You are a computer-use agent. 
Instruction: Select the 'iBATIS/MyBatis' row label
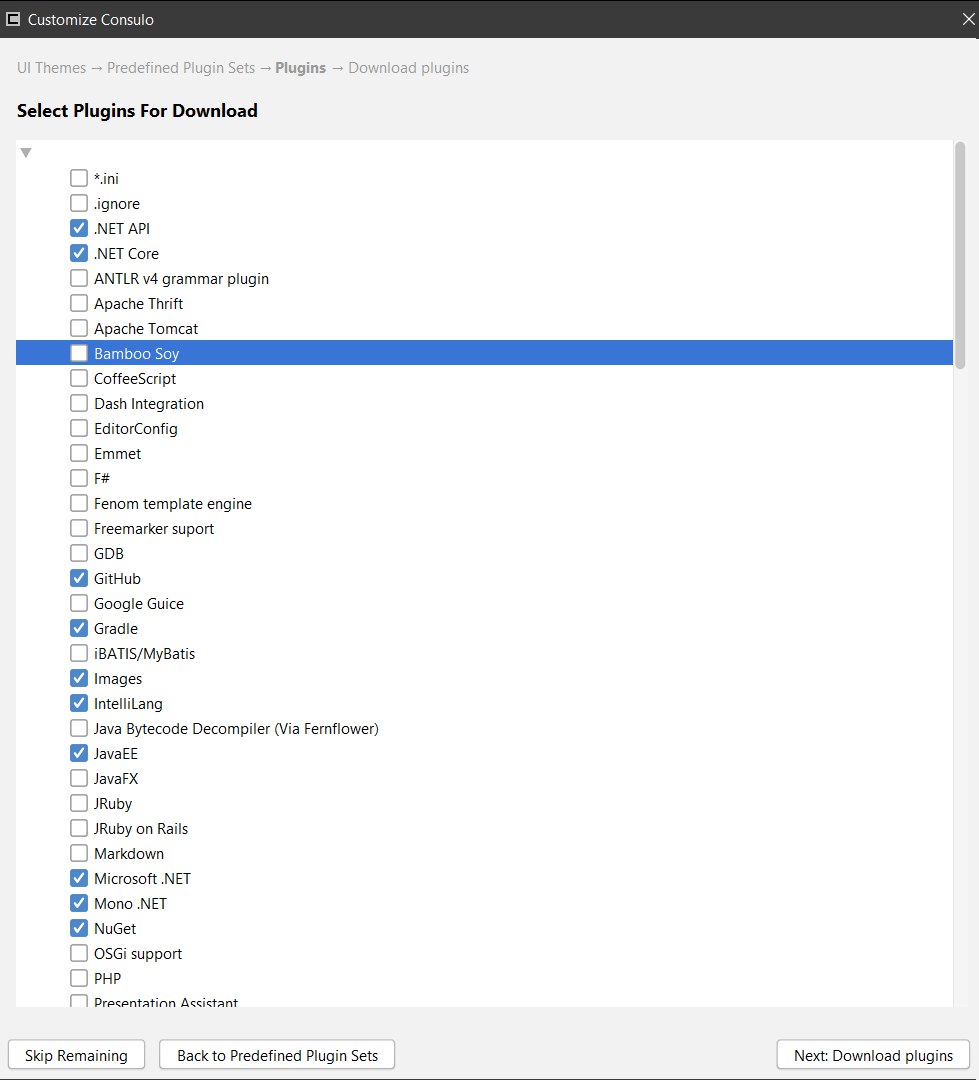pyautogui.click(x=145, y=654)
